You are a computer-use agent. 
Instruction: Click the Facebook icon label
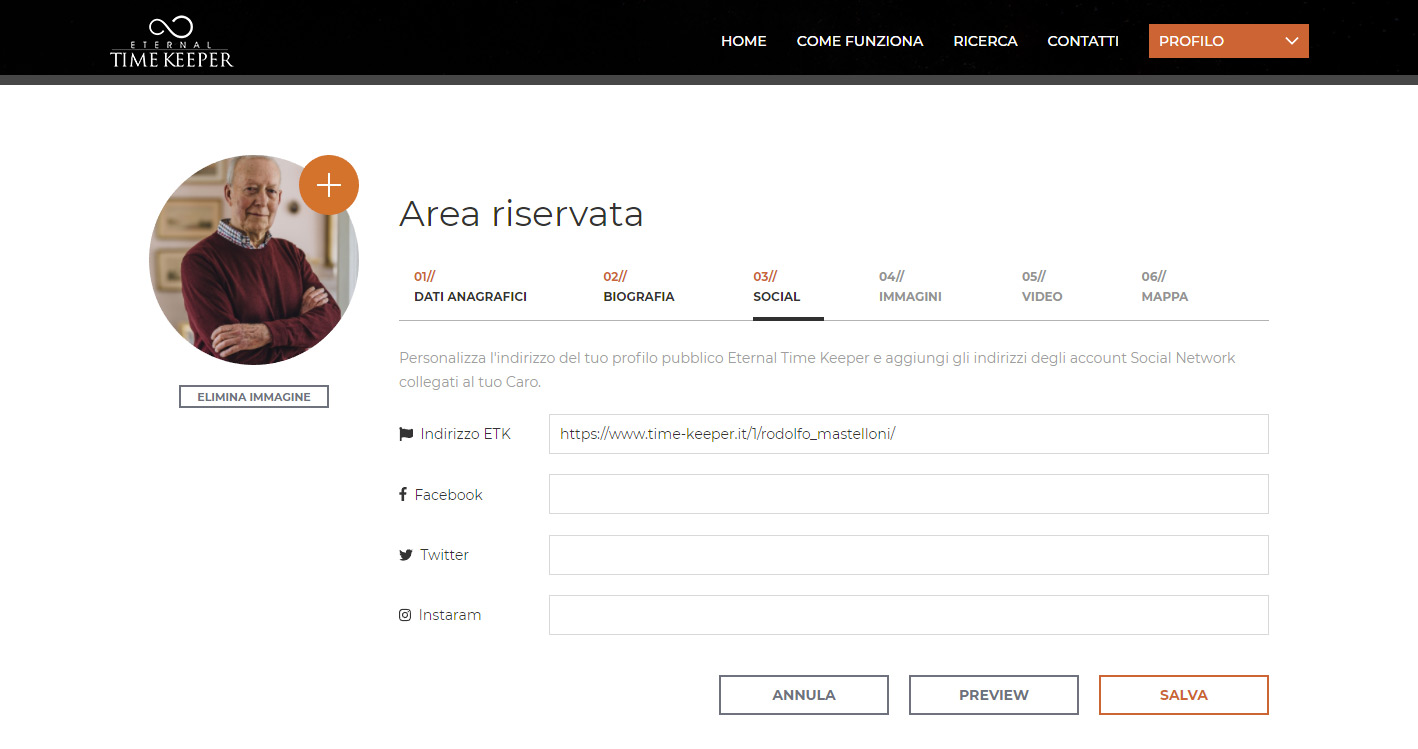pos(403,494)
